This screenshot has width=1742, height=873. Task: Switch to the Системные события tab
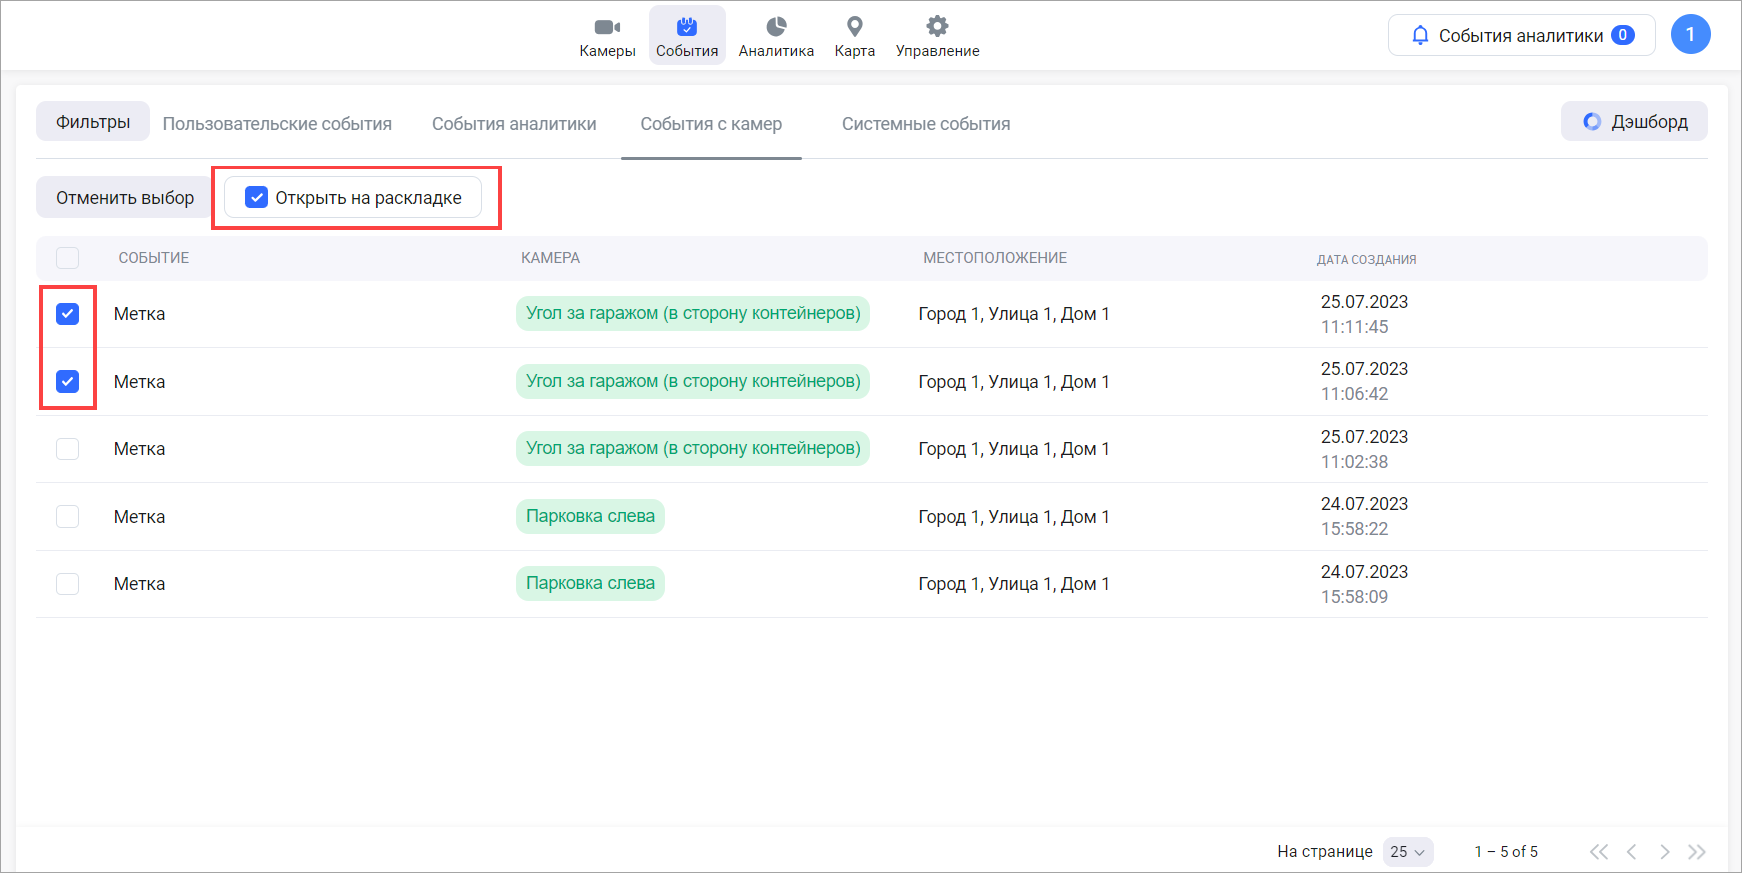point(925,124)
